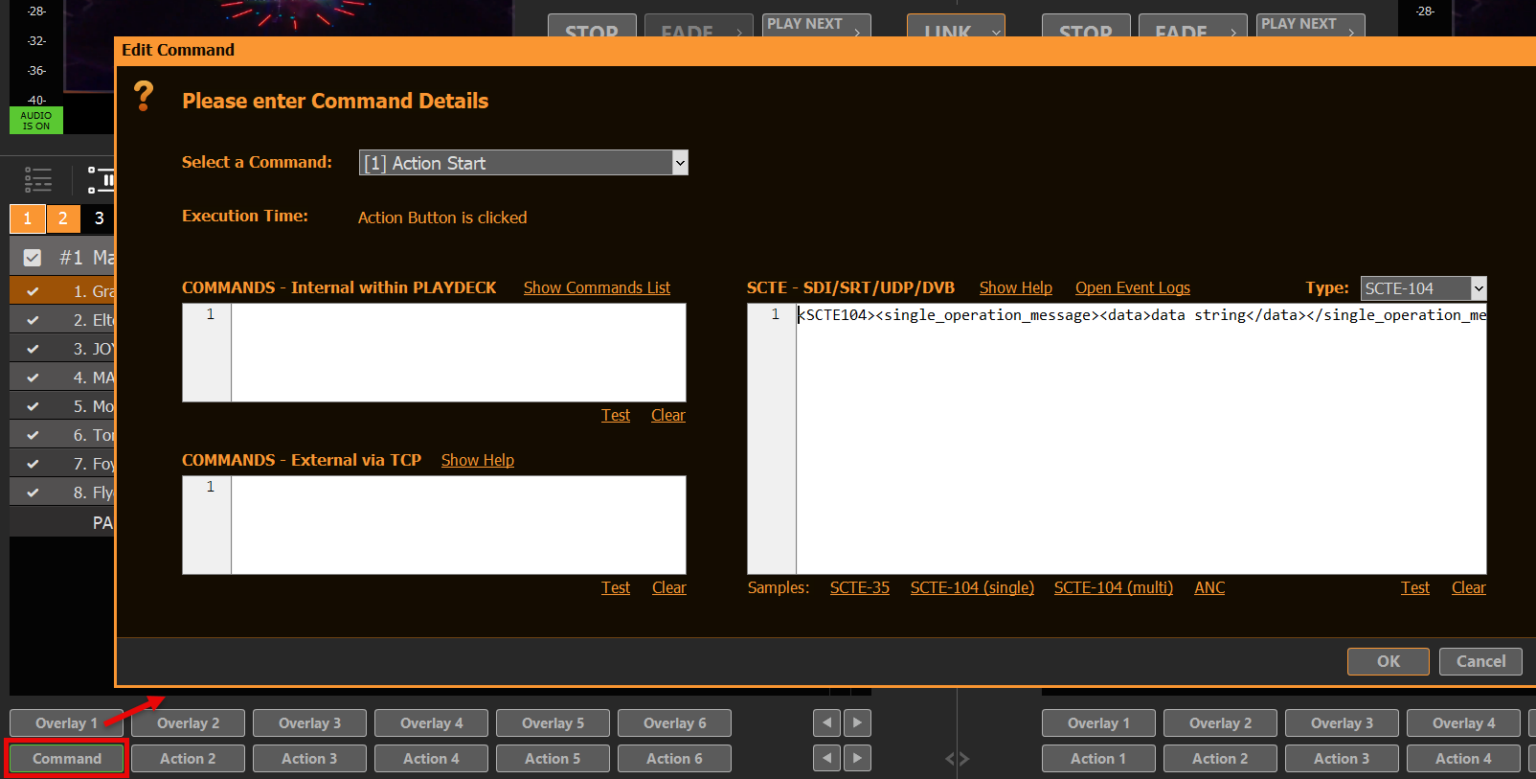Switch to playlist tab 2
The width and height of the screenshot is (1536, 779).
[63, 218]
